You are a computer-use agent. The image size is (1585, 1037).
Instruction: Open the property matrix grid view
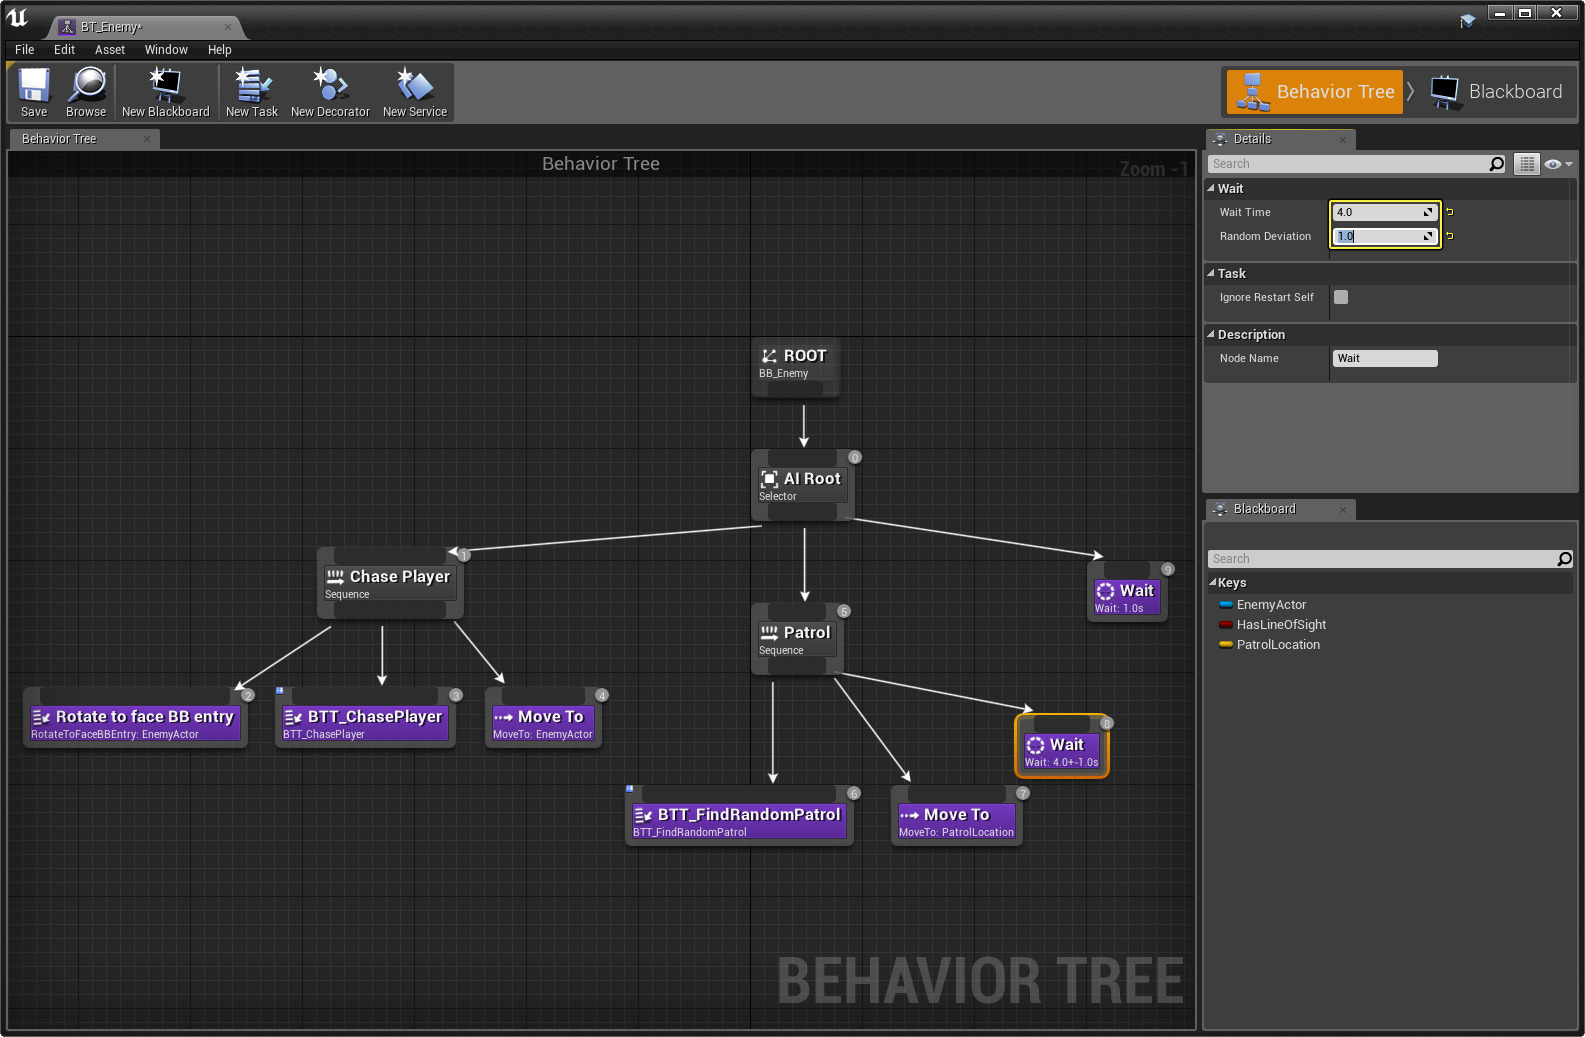pyautogui.click(x=1526, y=164)
